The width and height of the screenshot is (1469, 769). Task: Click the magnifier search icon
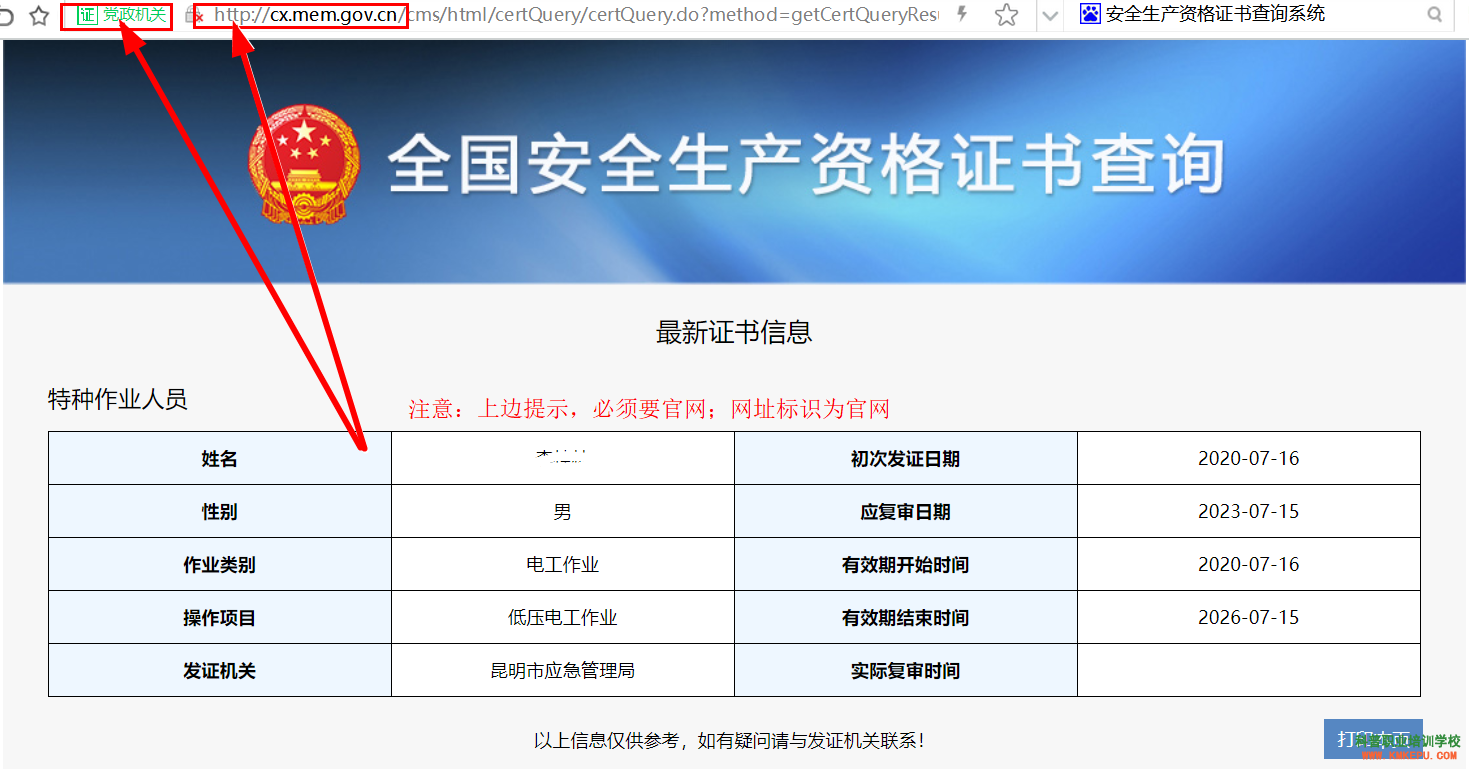[1435, 14]
